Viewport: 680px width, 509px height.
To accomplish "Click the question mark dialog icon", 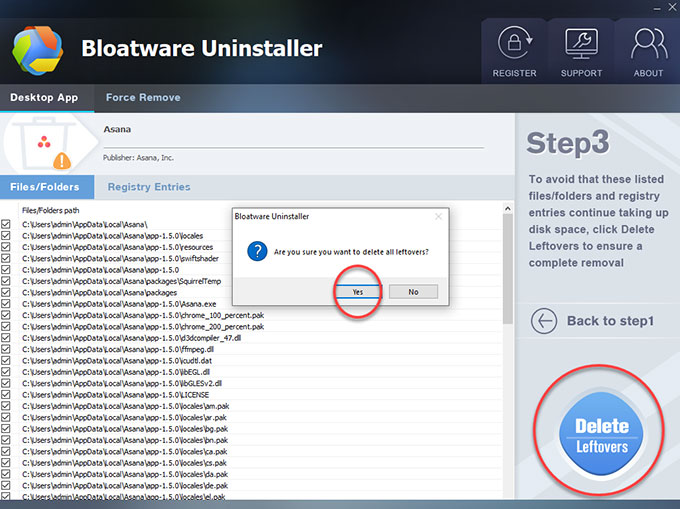I will coord(257,251).
